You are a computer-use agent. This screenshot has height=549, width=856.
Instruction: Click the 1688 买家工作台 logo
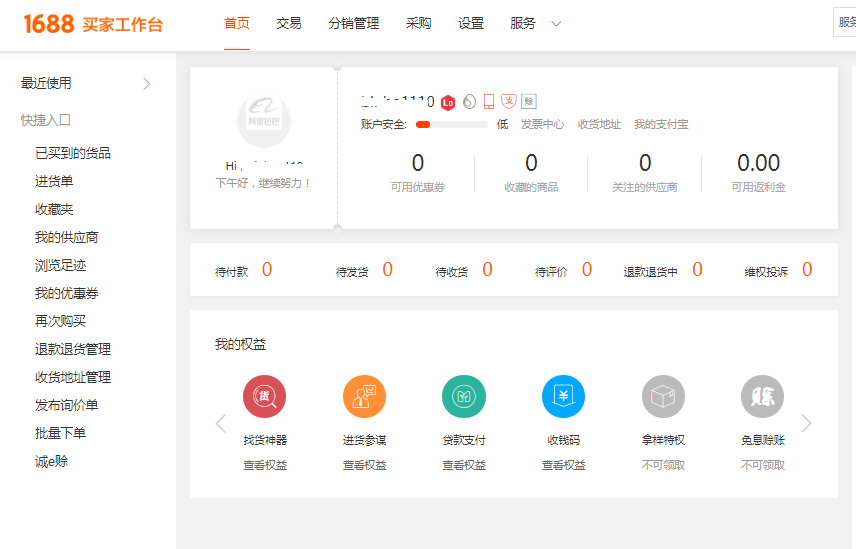93,24
